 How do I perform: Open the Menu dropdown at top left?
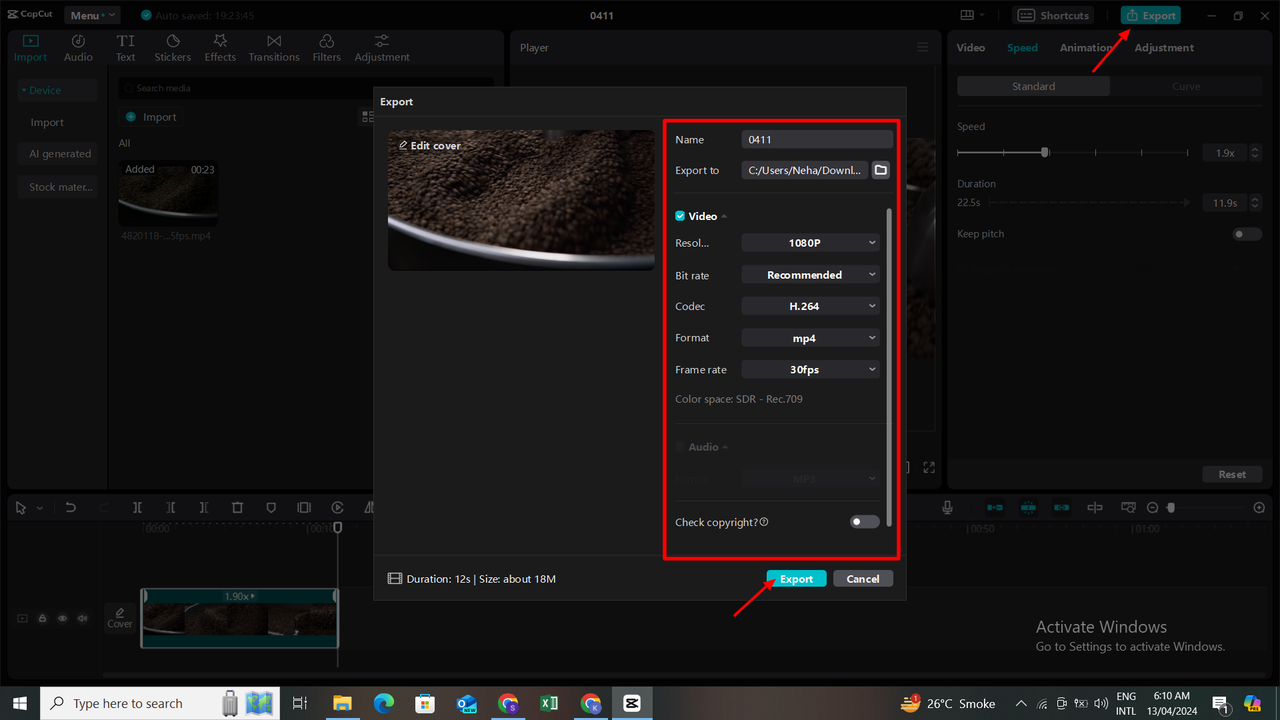91,14
